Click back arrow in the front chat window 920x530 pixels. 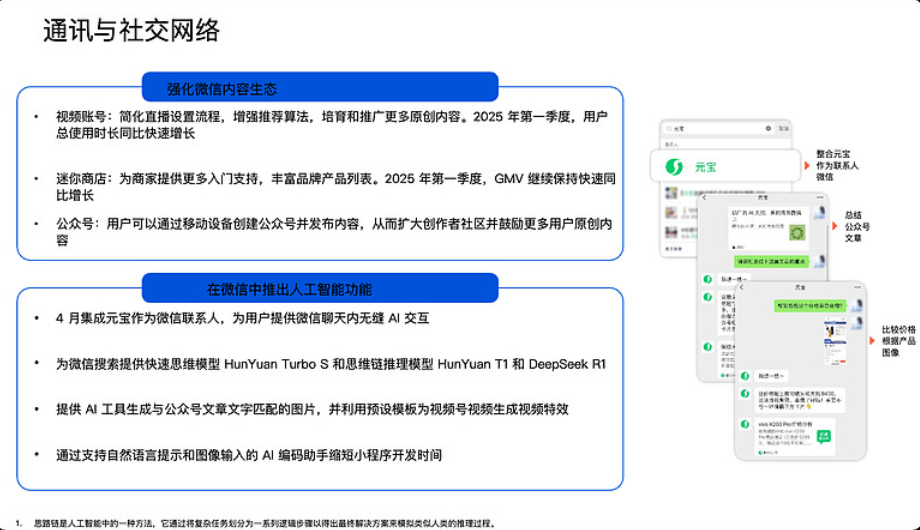point(742,287)
